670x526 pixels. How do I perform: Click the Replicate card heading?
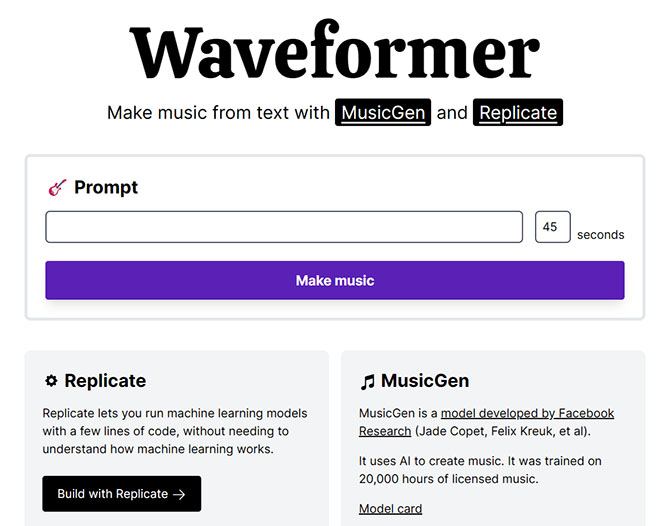[105, 380]
